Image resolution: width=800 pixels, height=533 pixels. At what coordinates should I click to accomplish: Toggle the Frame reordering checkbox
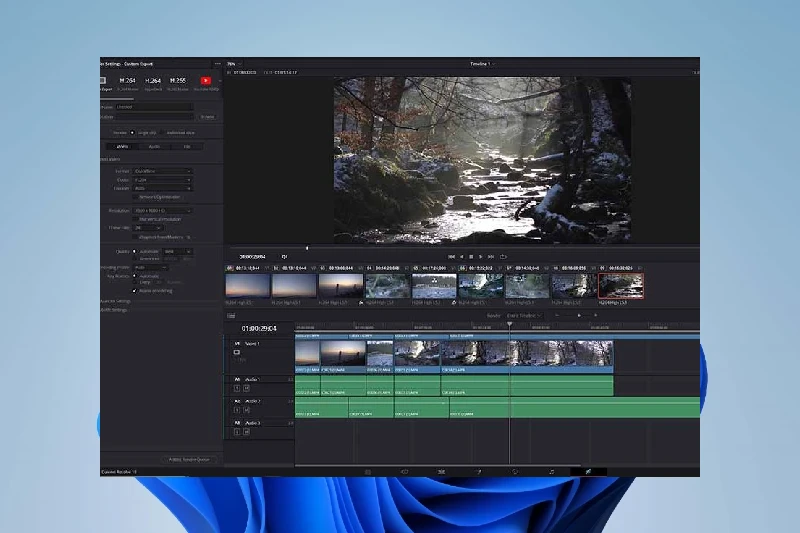(135, 291)
